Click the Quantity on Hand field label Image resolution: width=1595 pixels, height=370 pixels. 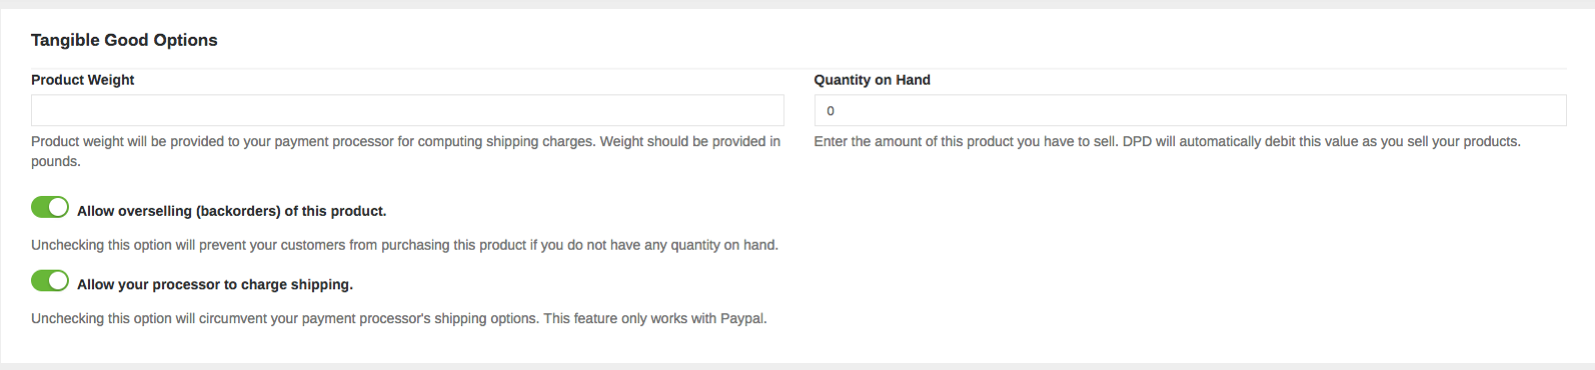[872, 80]
